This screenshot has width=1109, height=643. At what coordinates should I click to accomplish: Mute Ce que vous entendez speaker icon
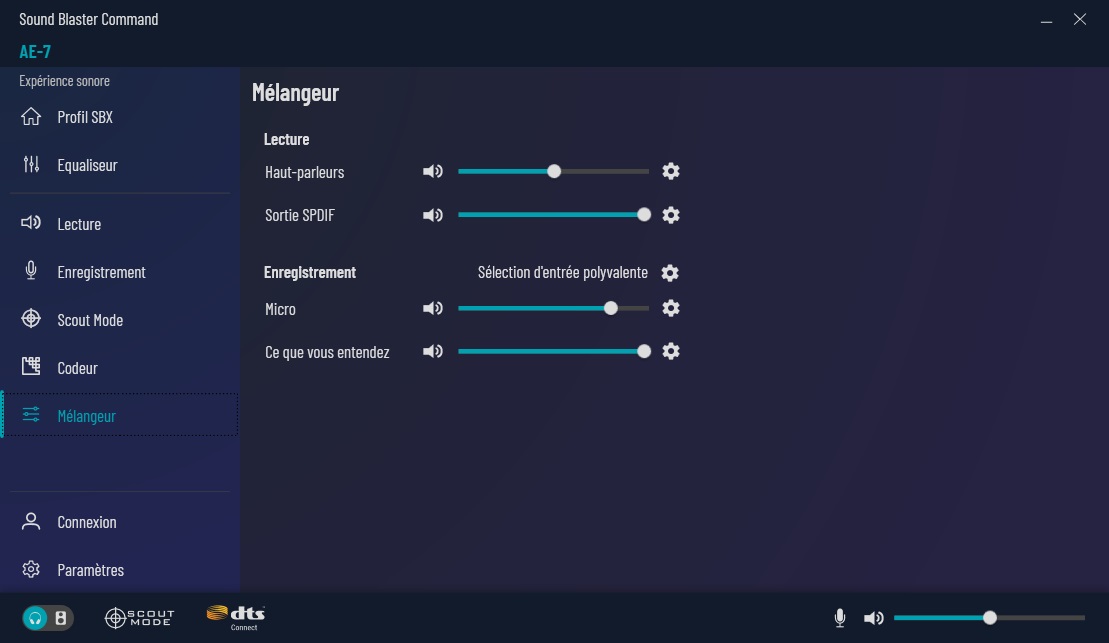point(433,352)
